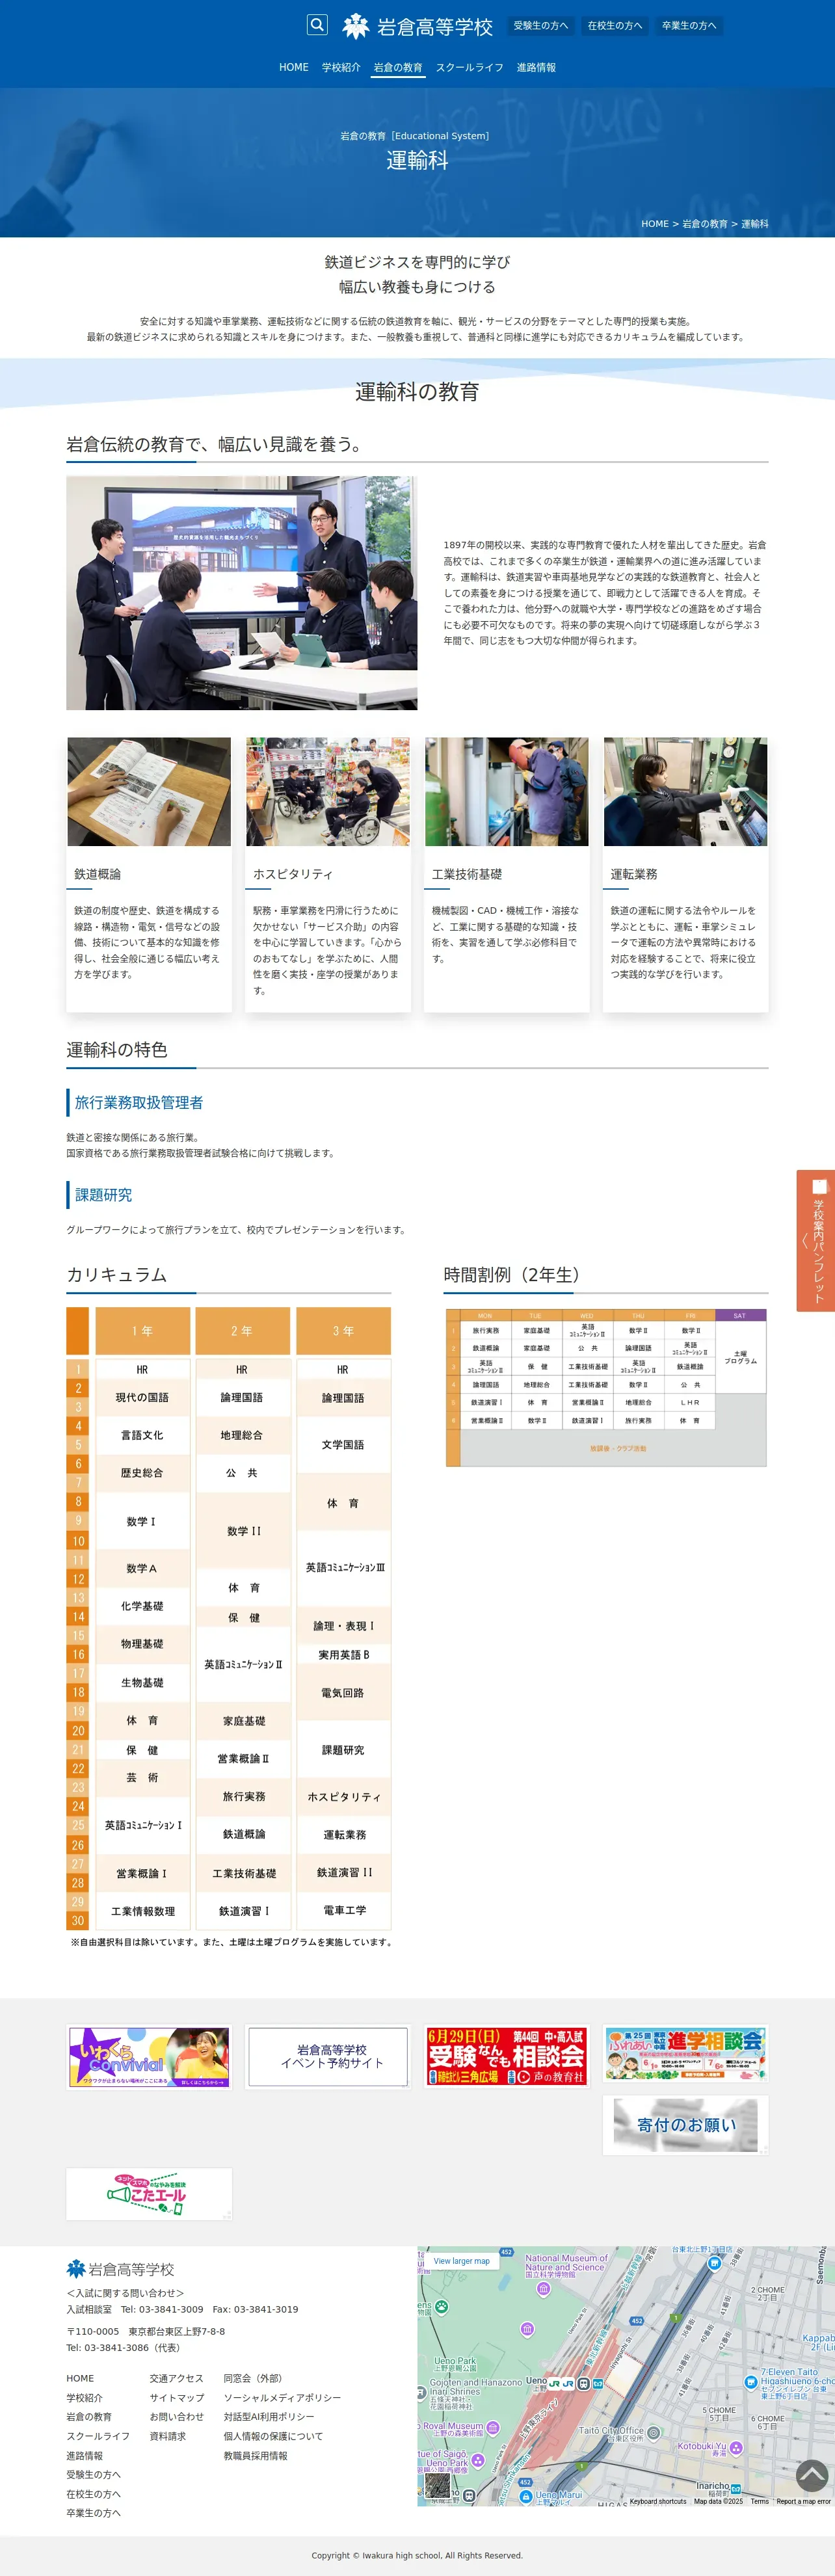Viewport: 835px width, 2576px height.
Task: Click the classroom presentation photo
Action: [242, 593]
